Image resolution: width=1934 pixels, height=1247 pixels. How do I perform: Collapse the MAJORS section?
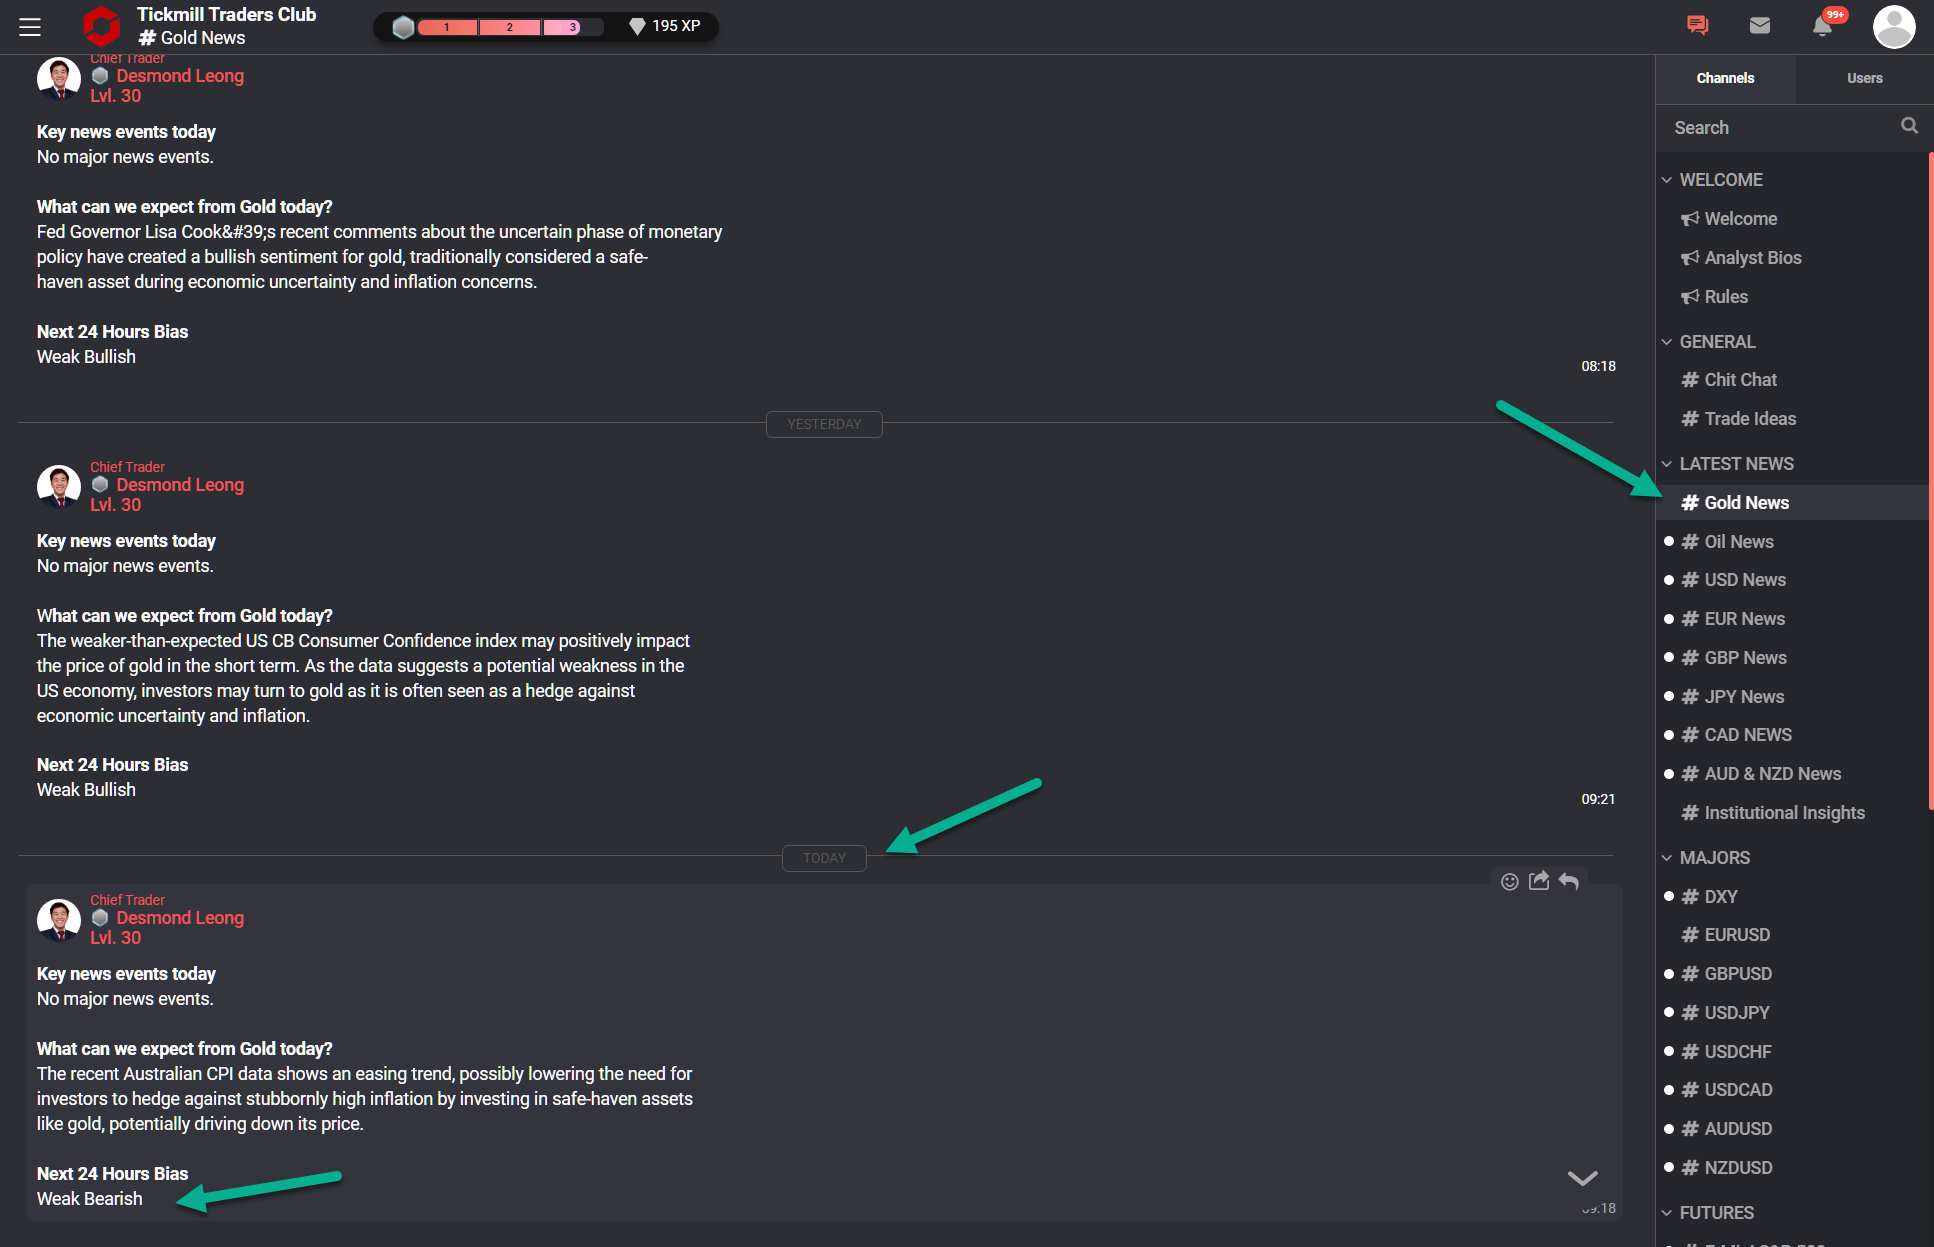pyautogui.click(x=1706, y=858)
